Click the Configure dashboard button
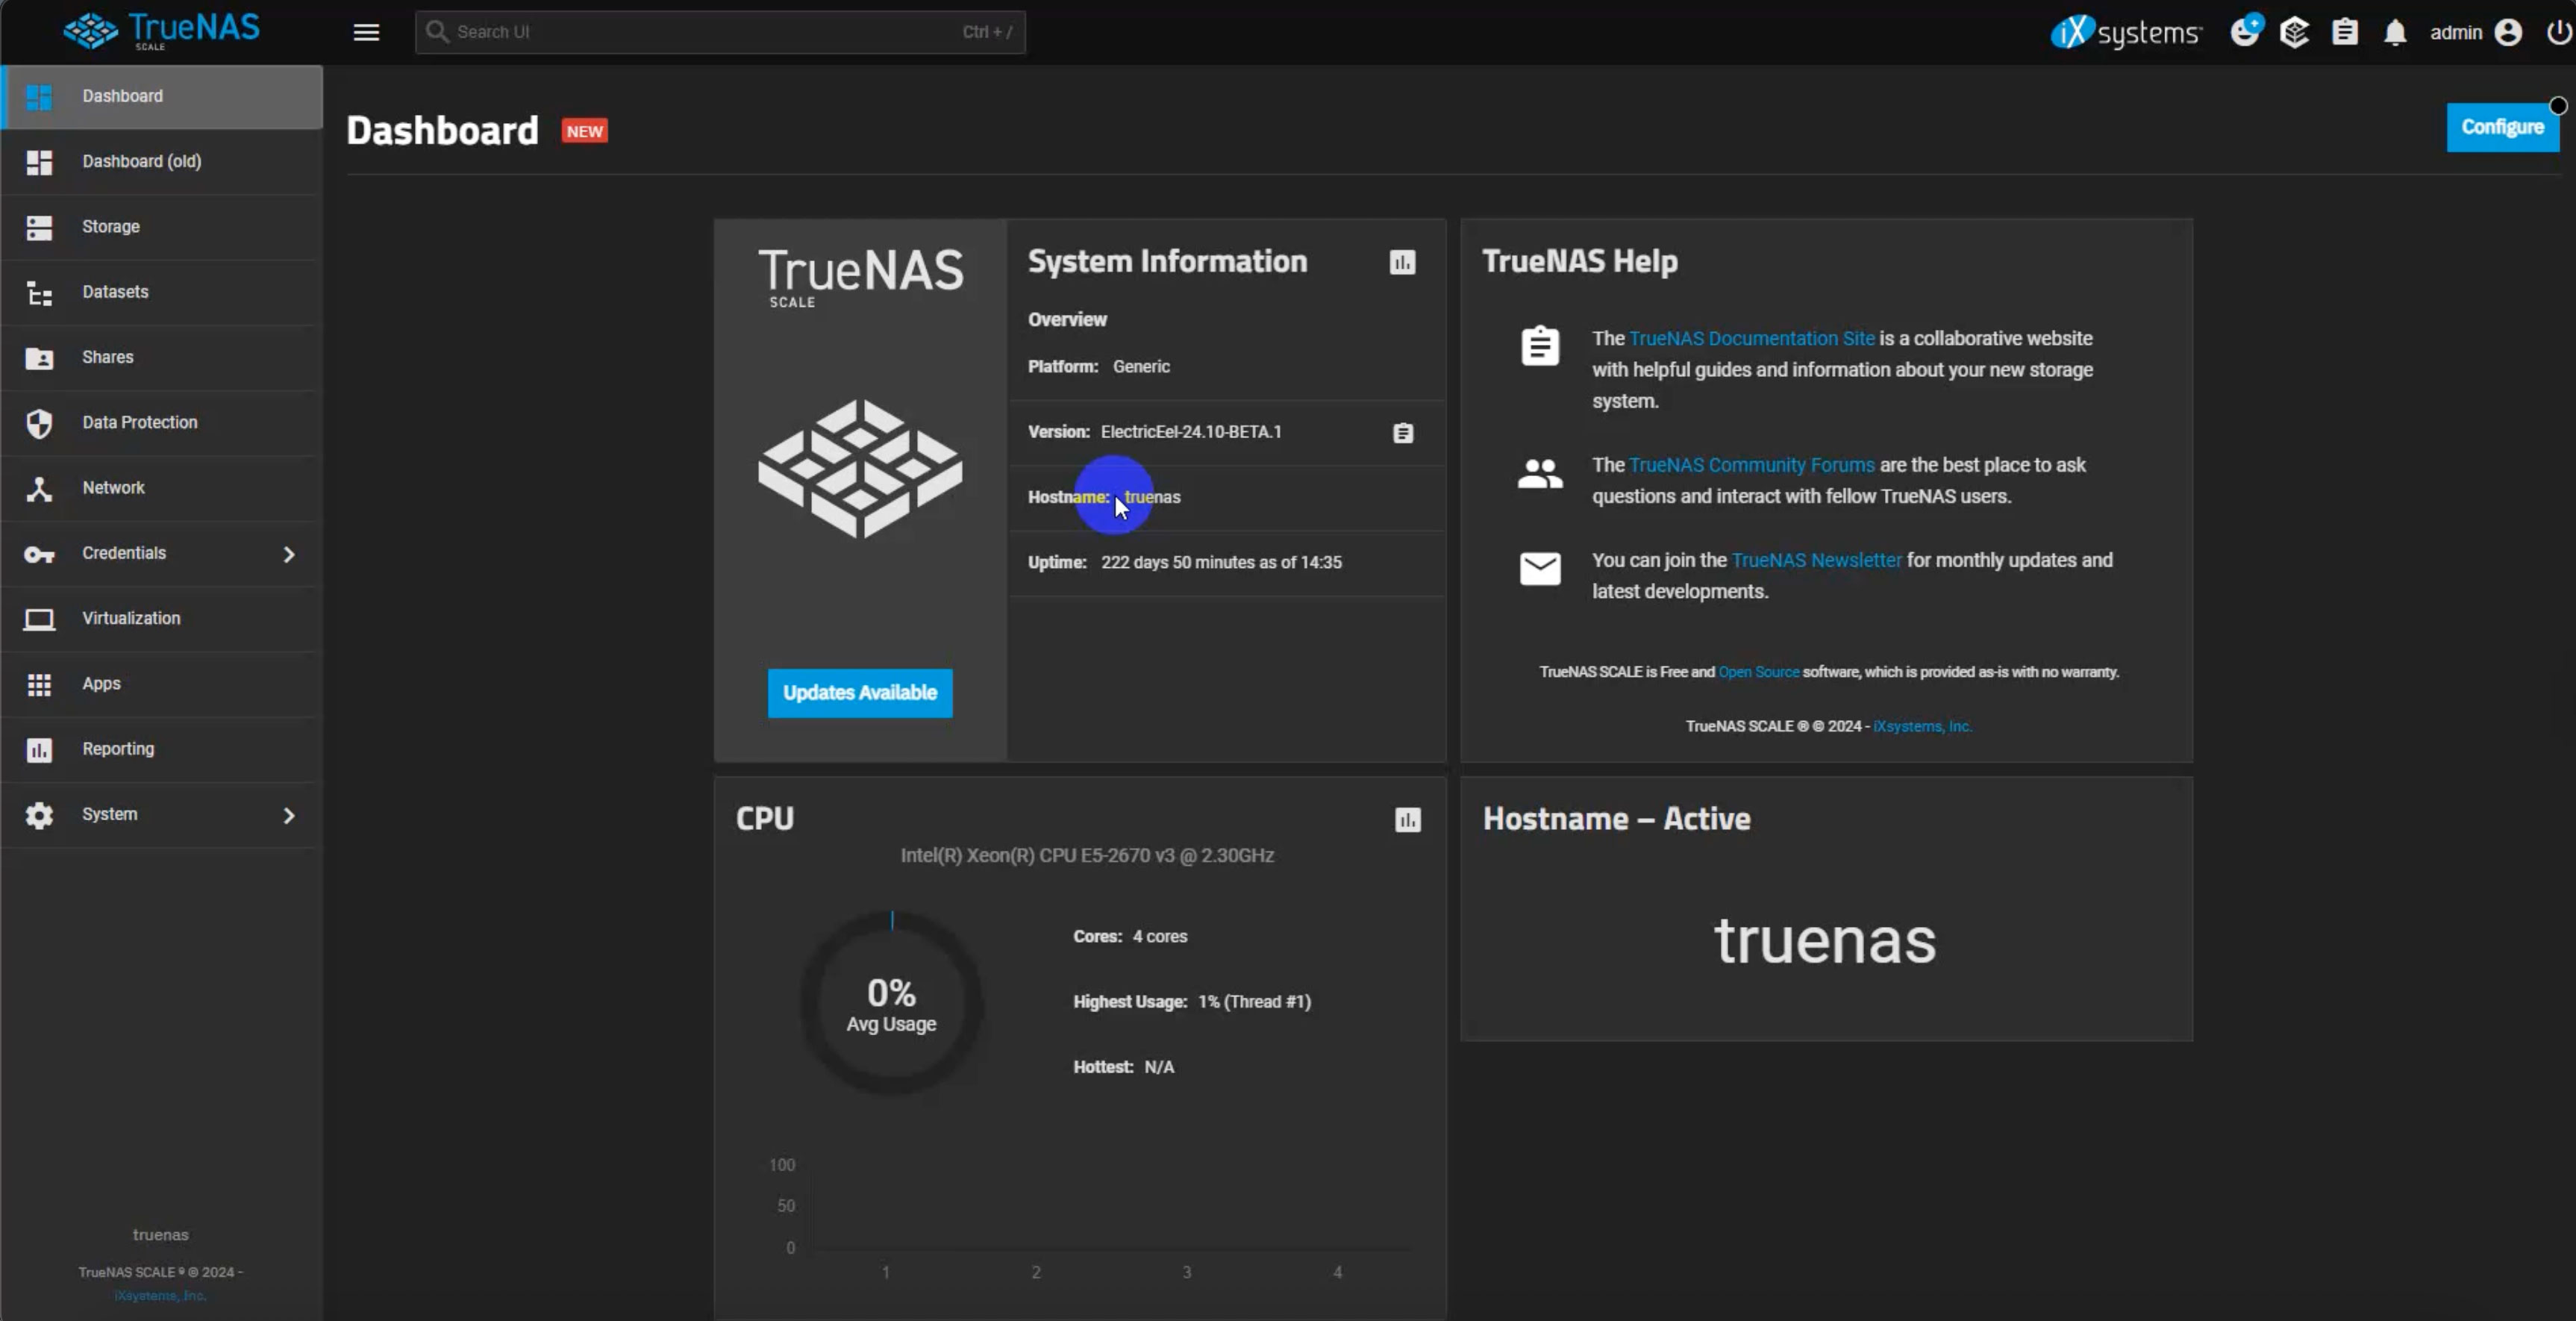 [x=2502, y=127]
